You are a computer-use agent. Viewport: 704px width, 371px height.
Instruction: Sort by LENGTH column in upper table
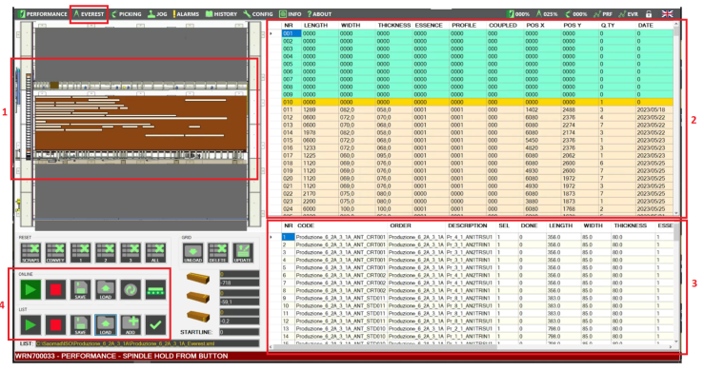[x=316, y=26]
